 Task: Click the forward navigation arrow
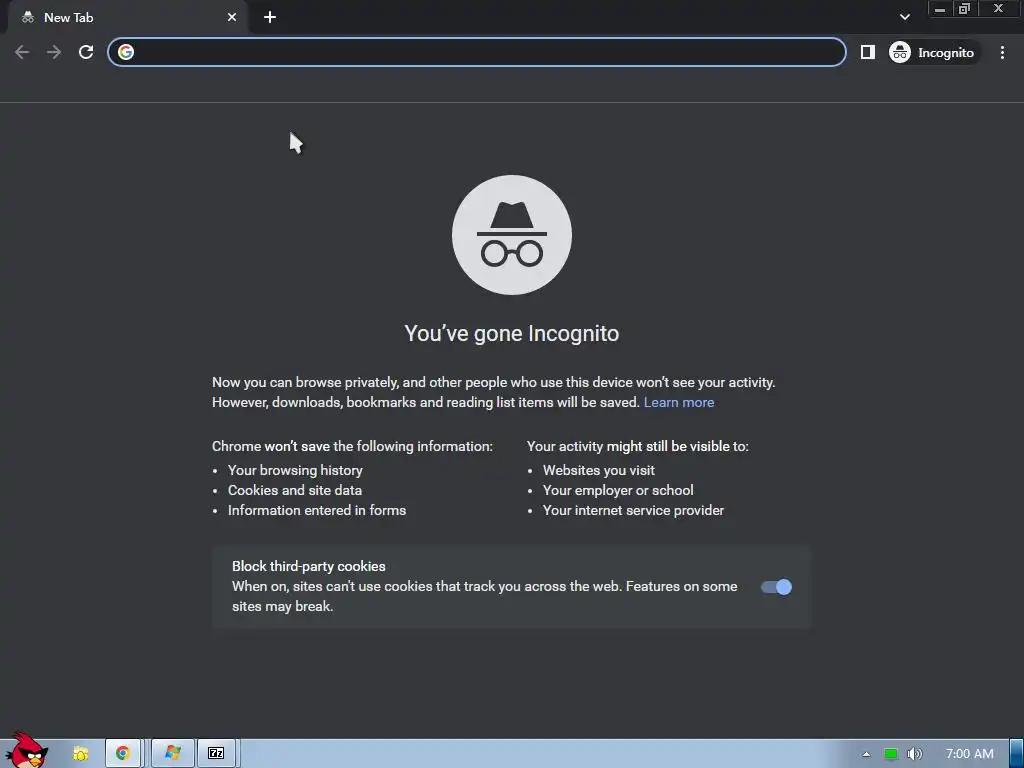click(54, 52)
